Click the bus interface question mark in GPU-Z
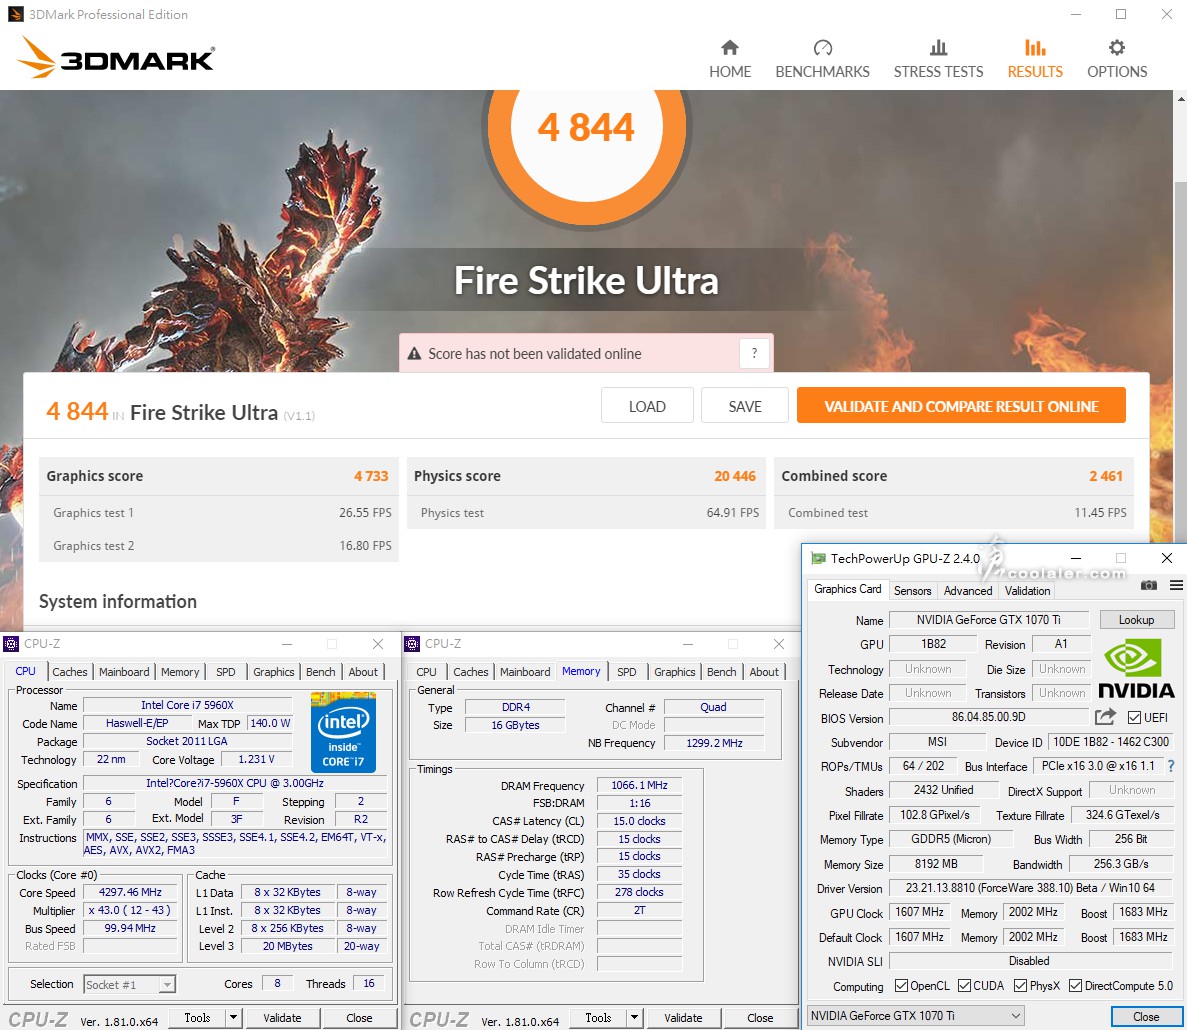 (1171, 766)
